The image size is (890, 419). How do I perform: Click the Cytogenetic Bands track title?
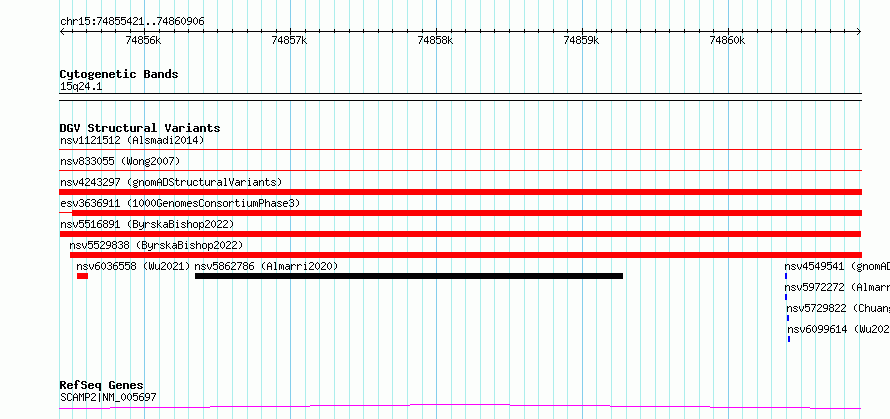point(119,74)
